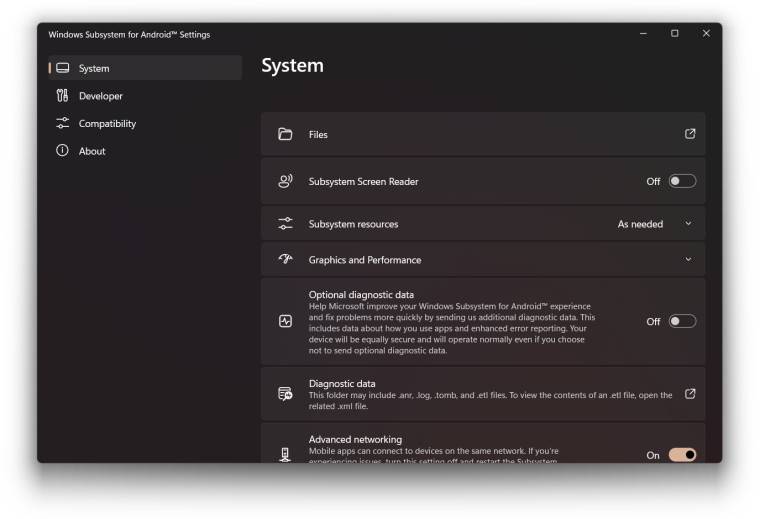Open the Compatibility section in sidebar
The image size is (760, 519).
[x=145, y=123]
